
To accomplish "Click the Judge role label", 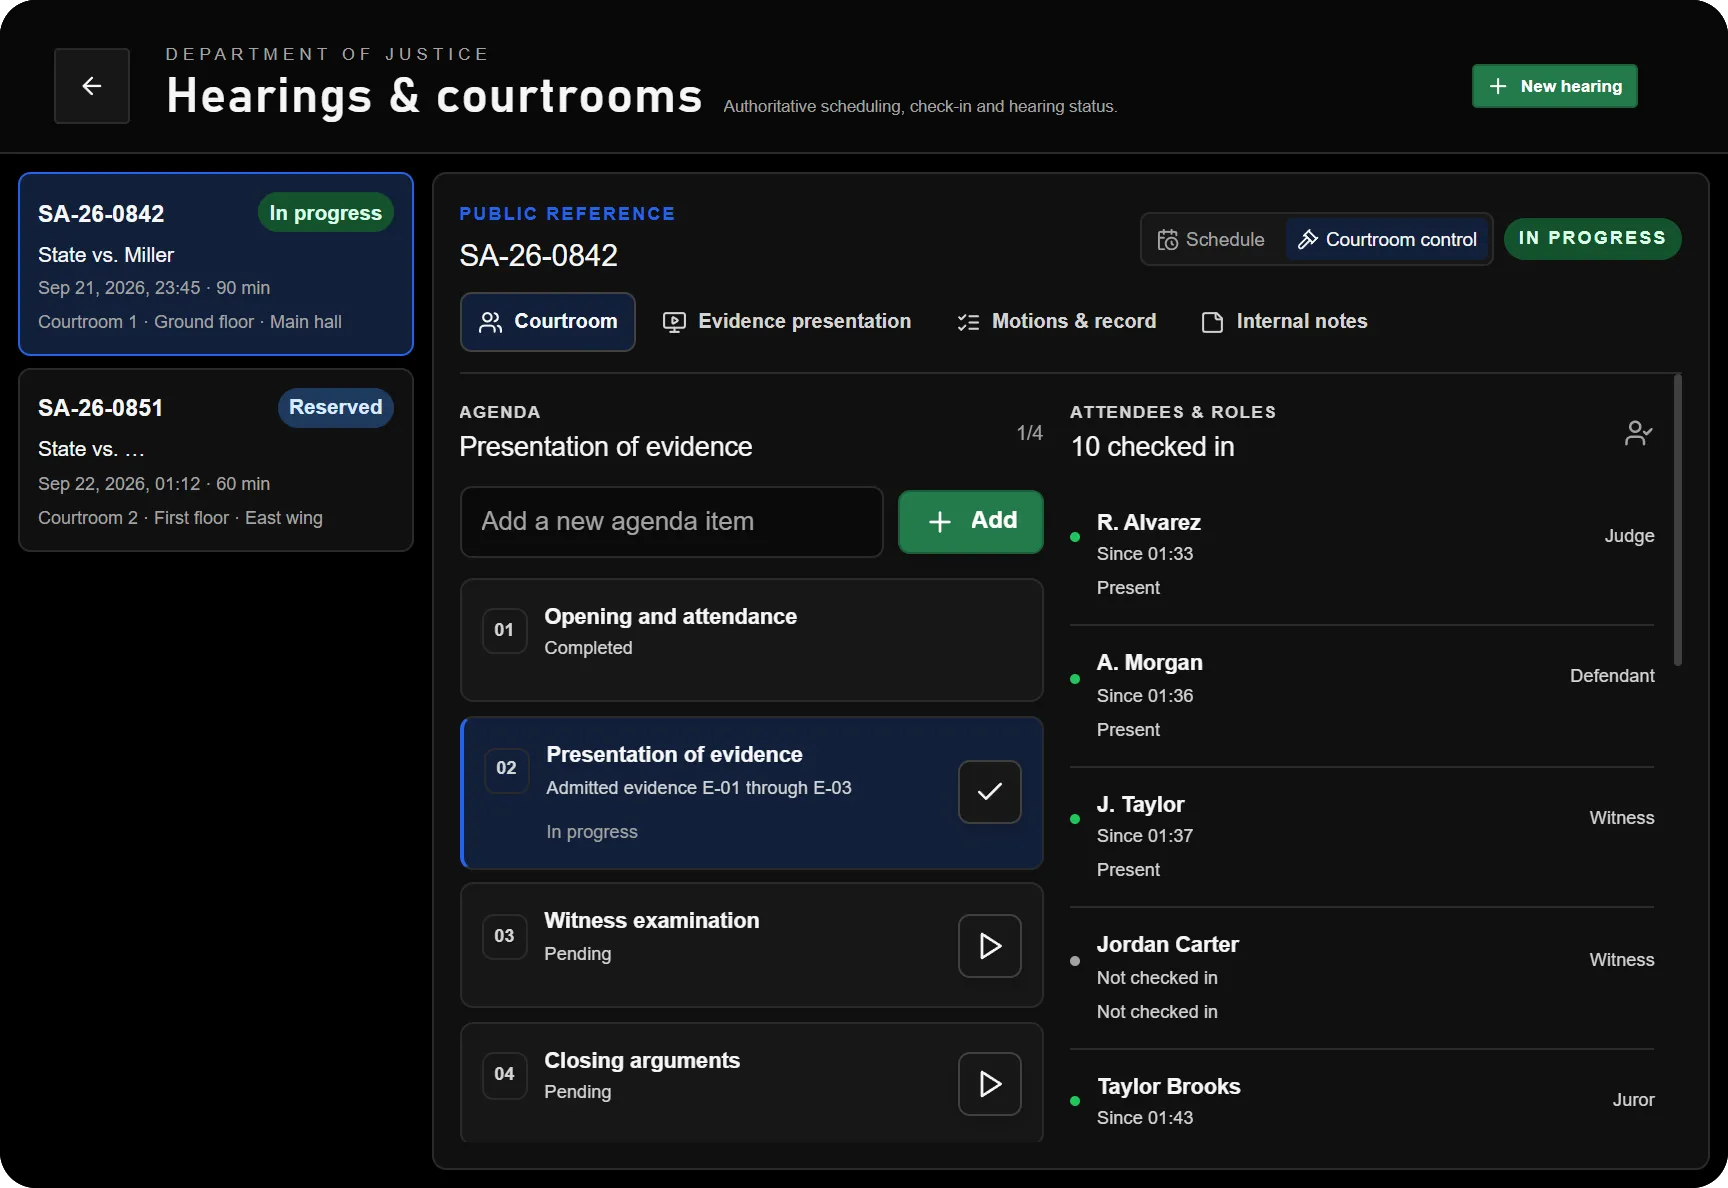I will 1629,536.
